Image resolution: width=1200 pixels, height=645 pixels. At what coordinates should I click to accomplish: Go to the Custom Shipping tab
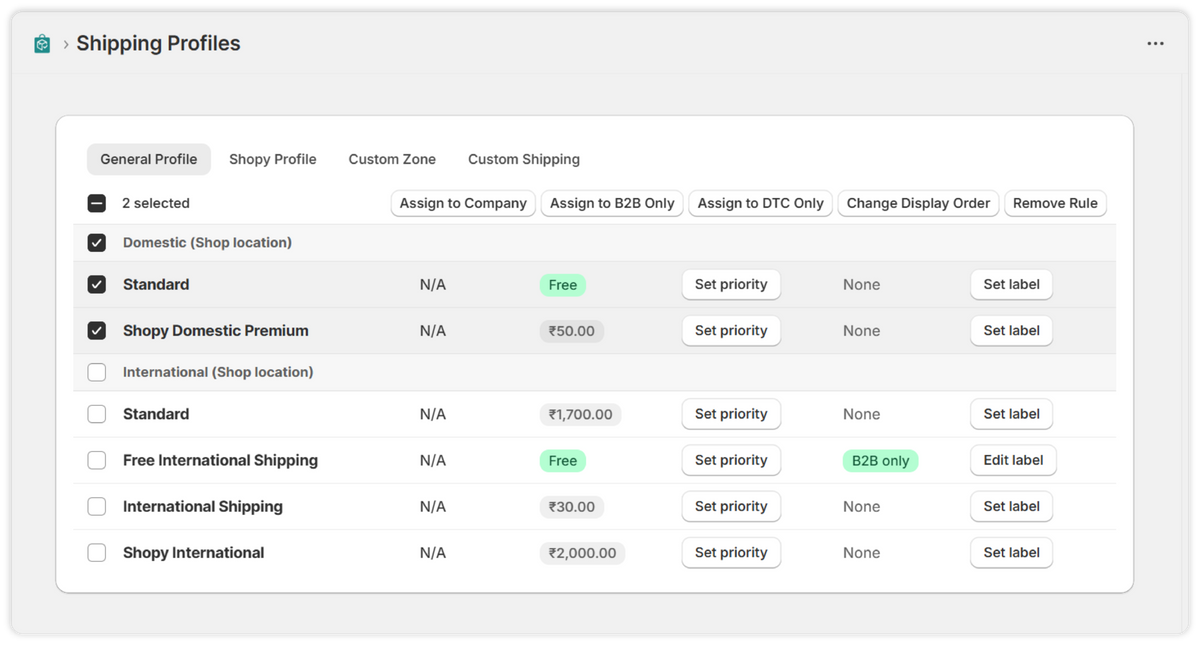click(x=524, y=159)
